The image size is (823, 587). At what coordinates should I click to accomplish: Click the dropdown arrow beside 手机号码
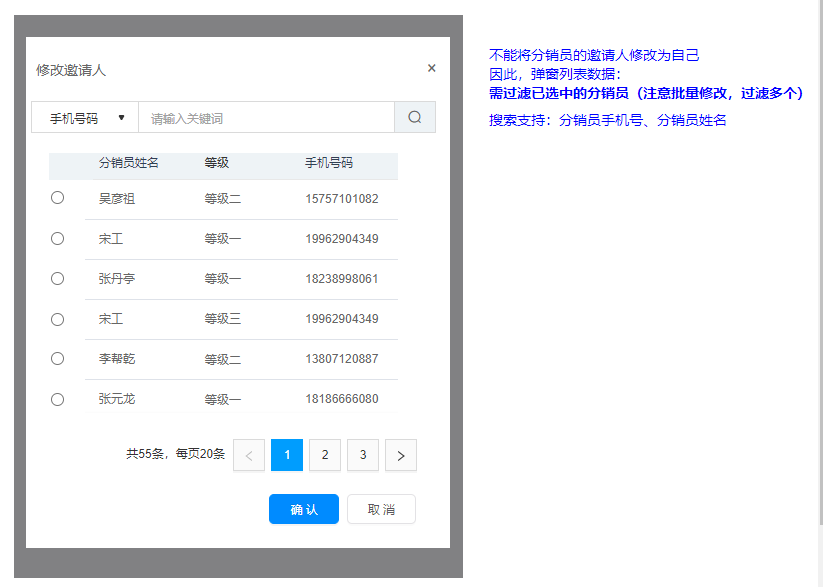point(122,118)
